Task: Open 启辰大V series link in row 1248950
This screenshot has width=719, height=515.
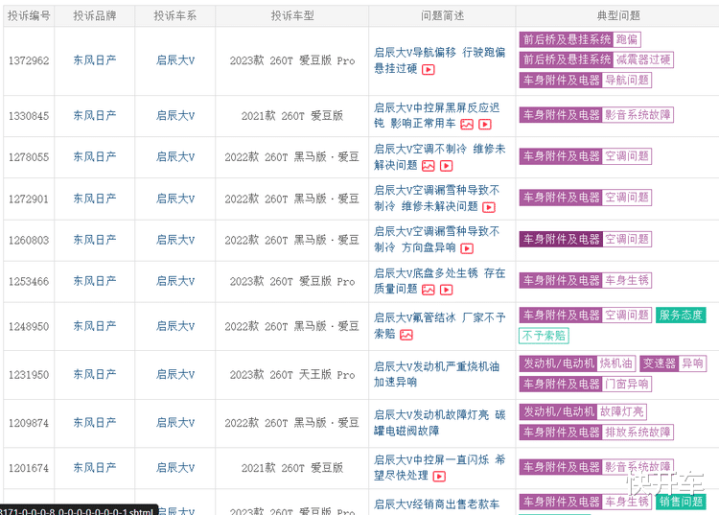Action: pos(175,326)
